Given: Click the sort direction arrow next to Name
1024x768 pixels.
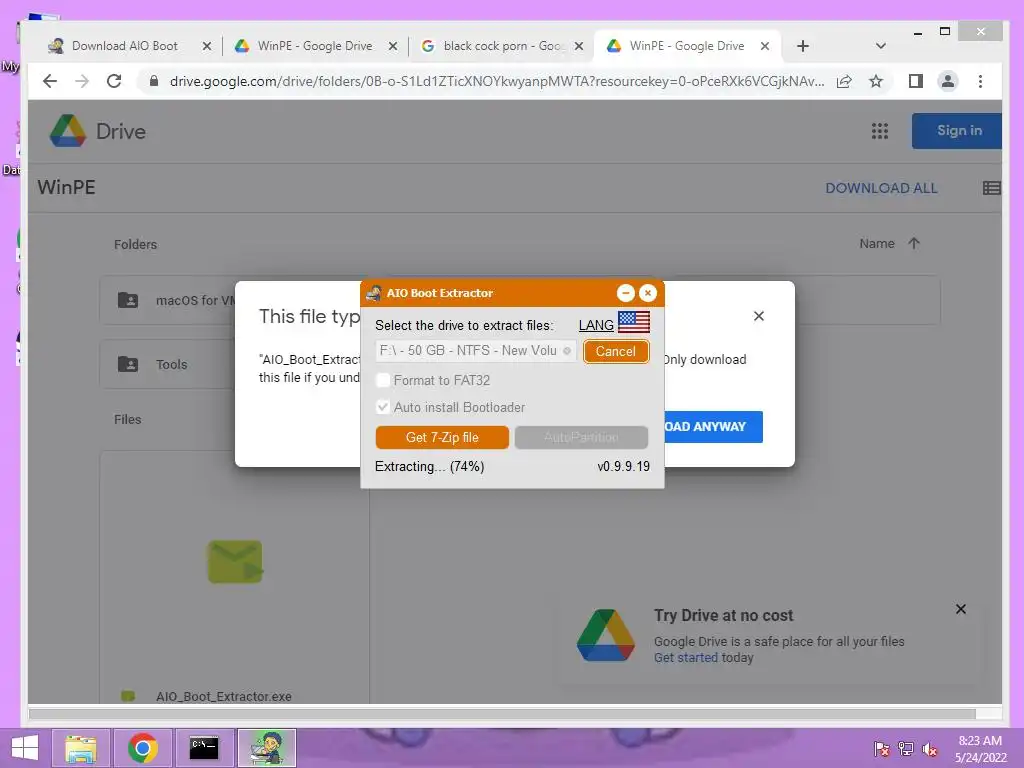Looking at the screenshot, I should [x=914, y=244].
